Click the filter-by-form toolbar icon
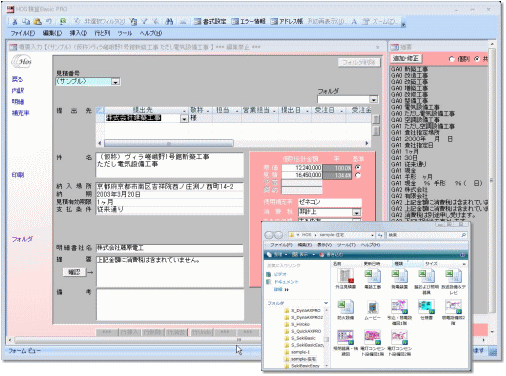506x376 pixels. pyautogui.click(x=133, y=22)
